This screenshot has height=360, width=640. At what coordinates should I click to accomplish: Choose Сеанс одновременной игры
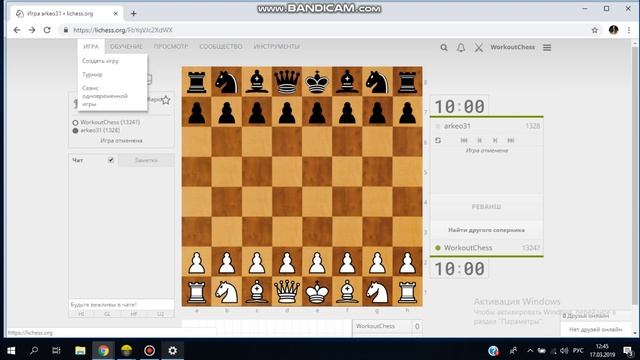105,96
